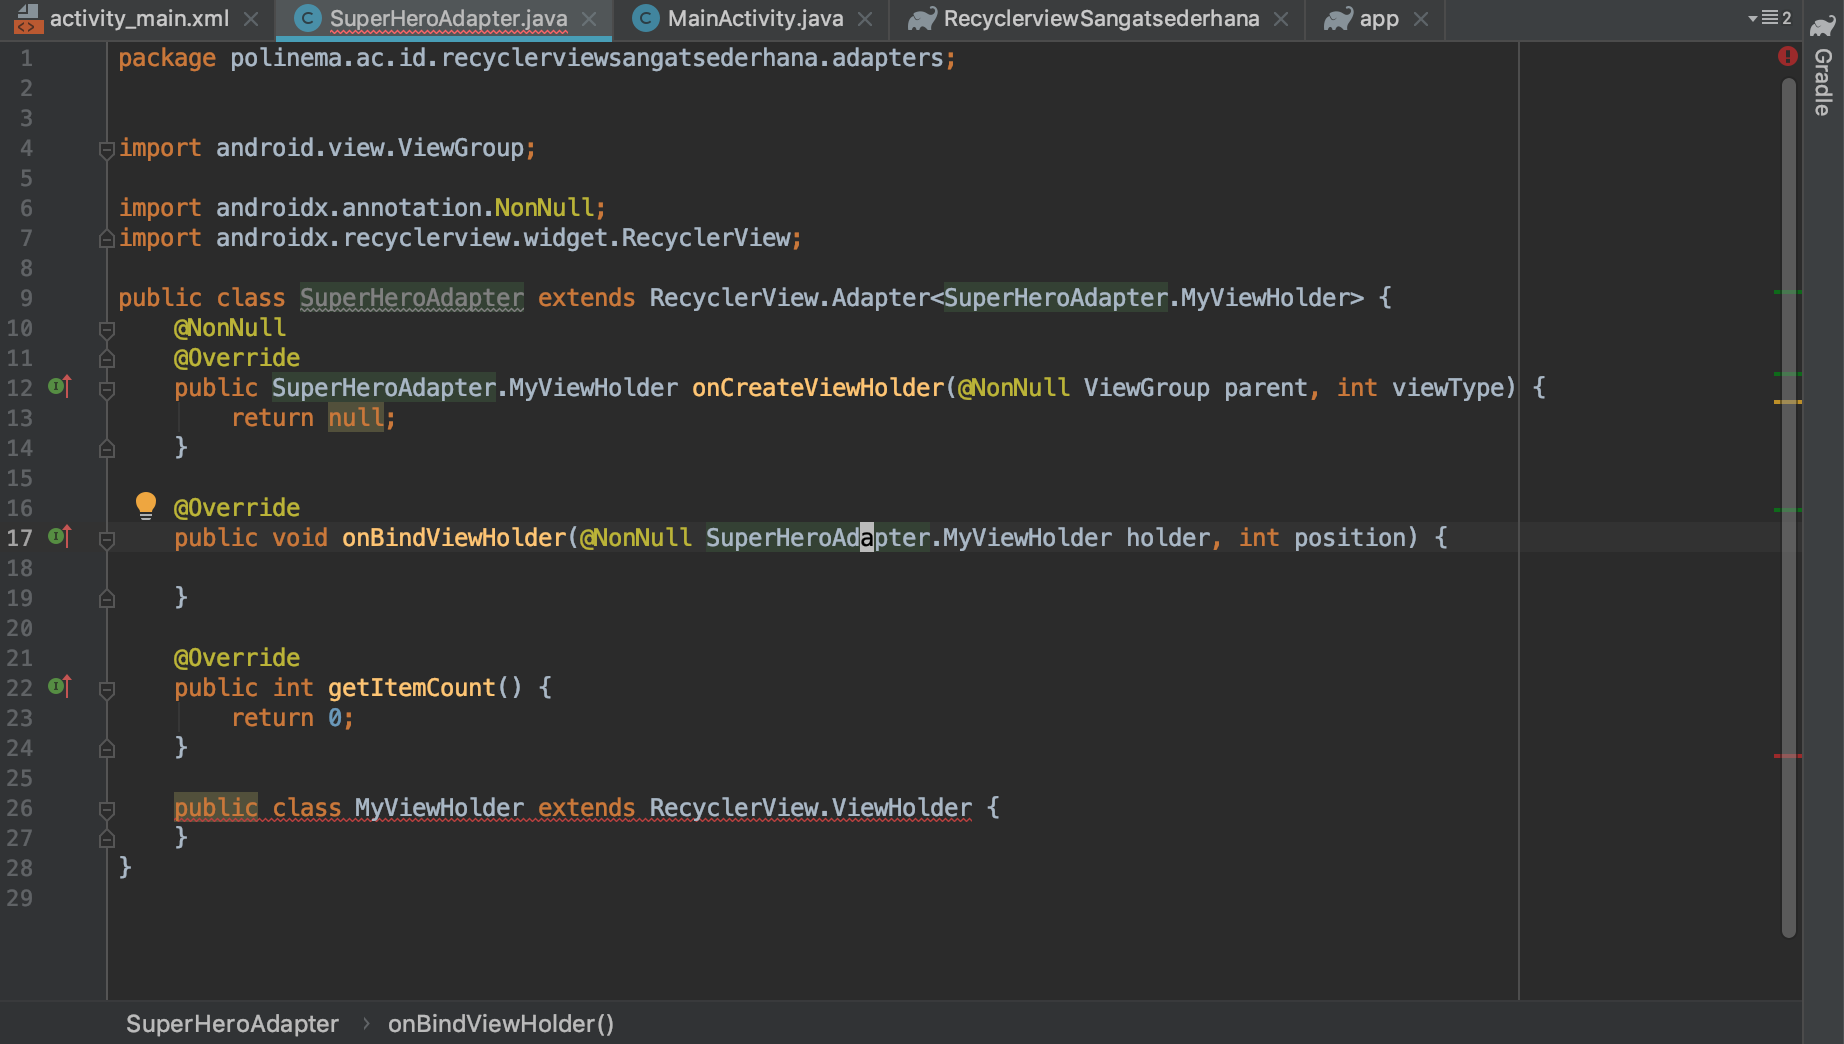
Task: Click the class icon on MainActivity.java tab
Action: point(646,19)
